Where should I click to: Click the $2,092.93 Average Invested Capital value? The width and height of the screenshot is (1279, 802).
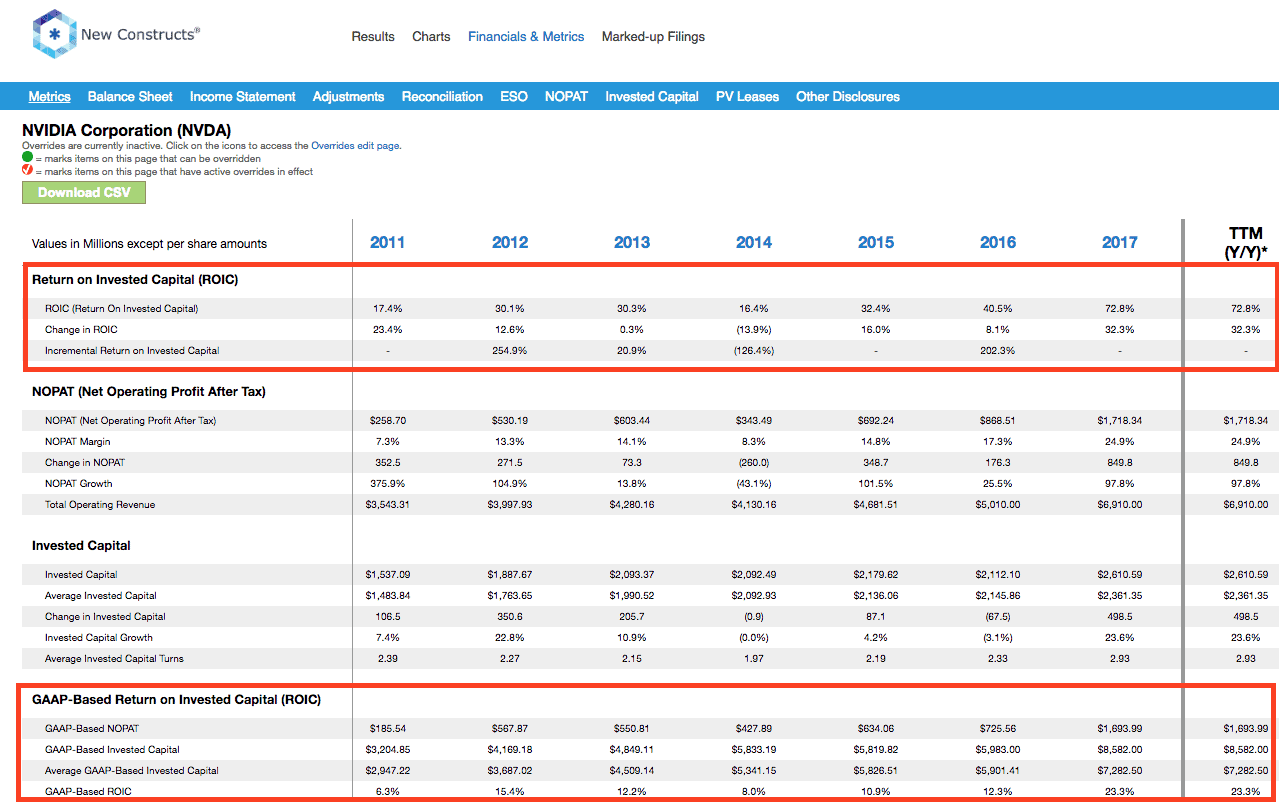pos(754,596)
